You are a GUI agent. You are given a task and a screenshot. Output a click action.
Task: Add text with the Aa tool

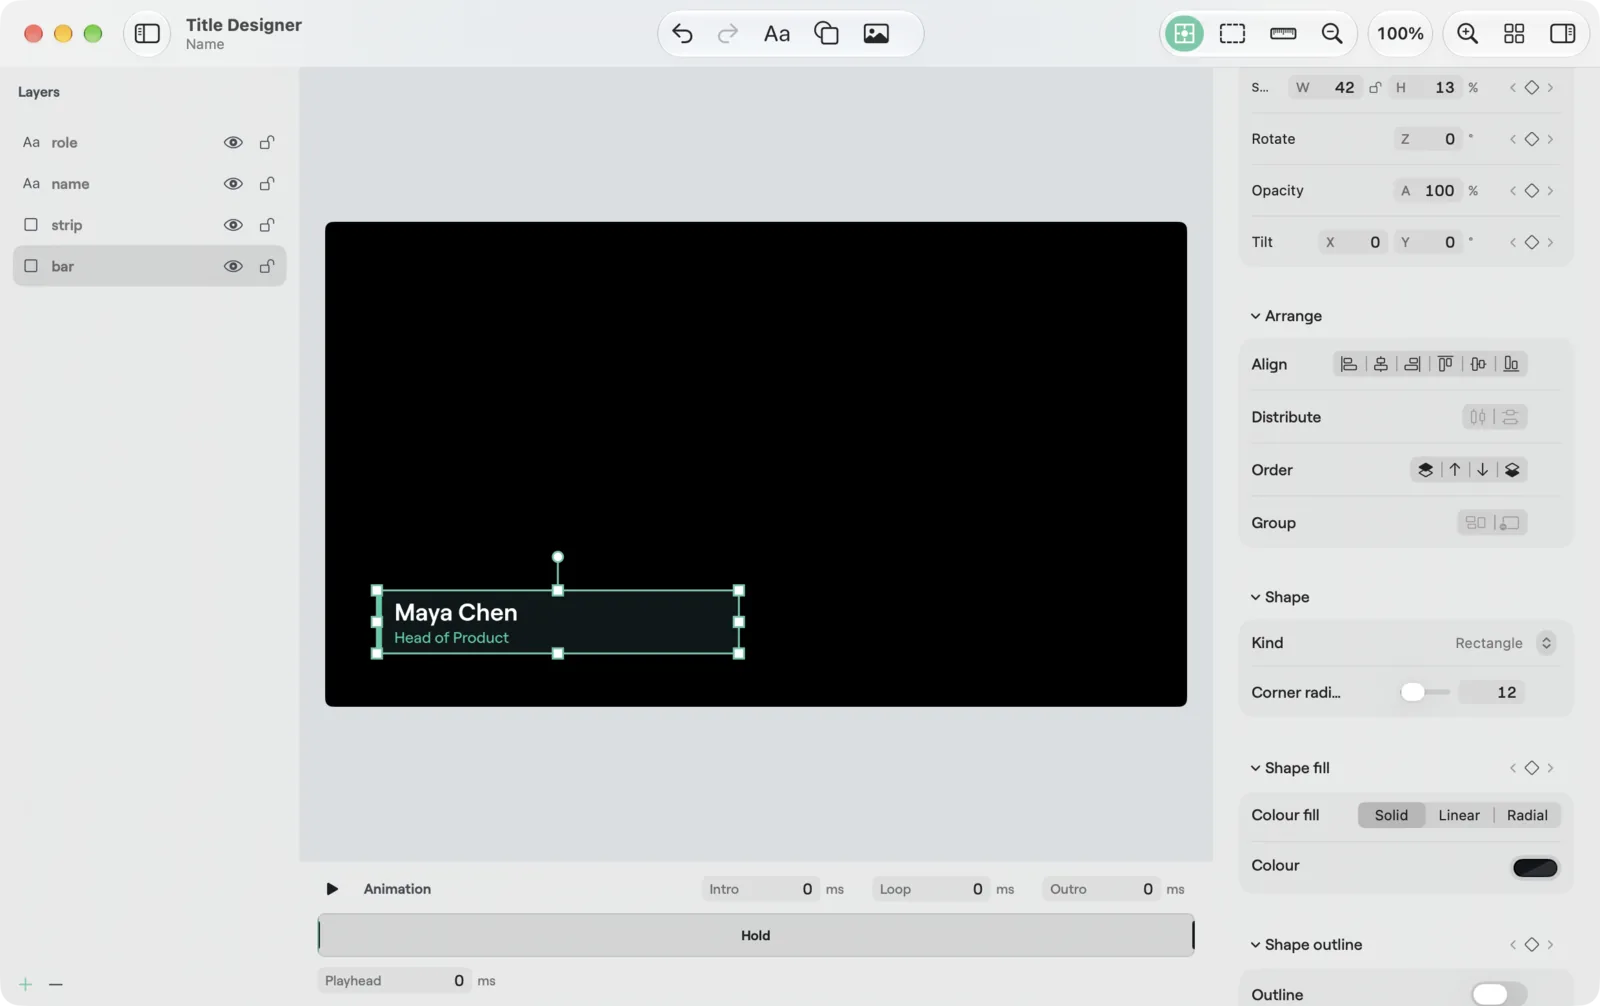click(x=777, y=33)
